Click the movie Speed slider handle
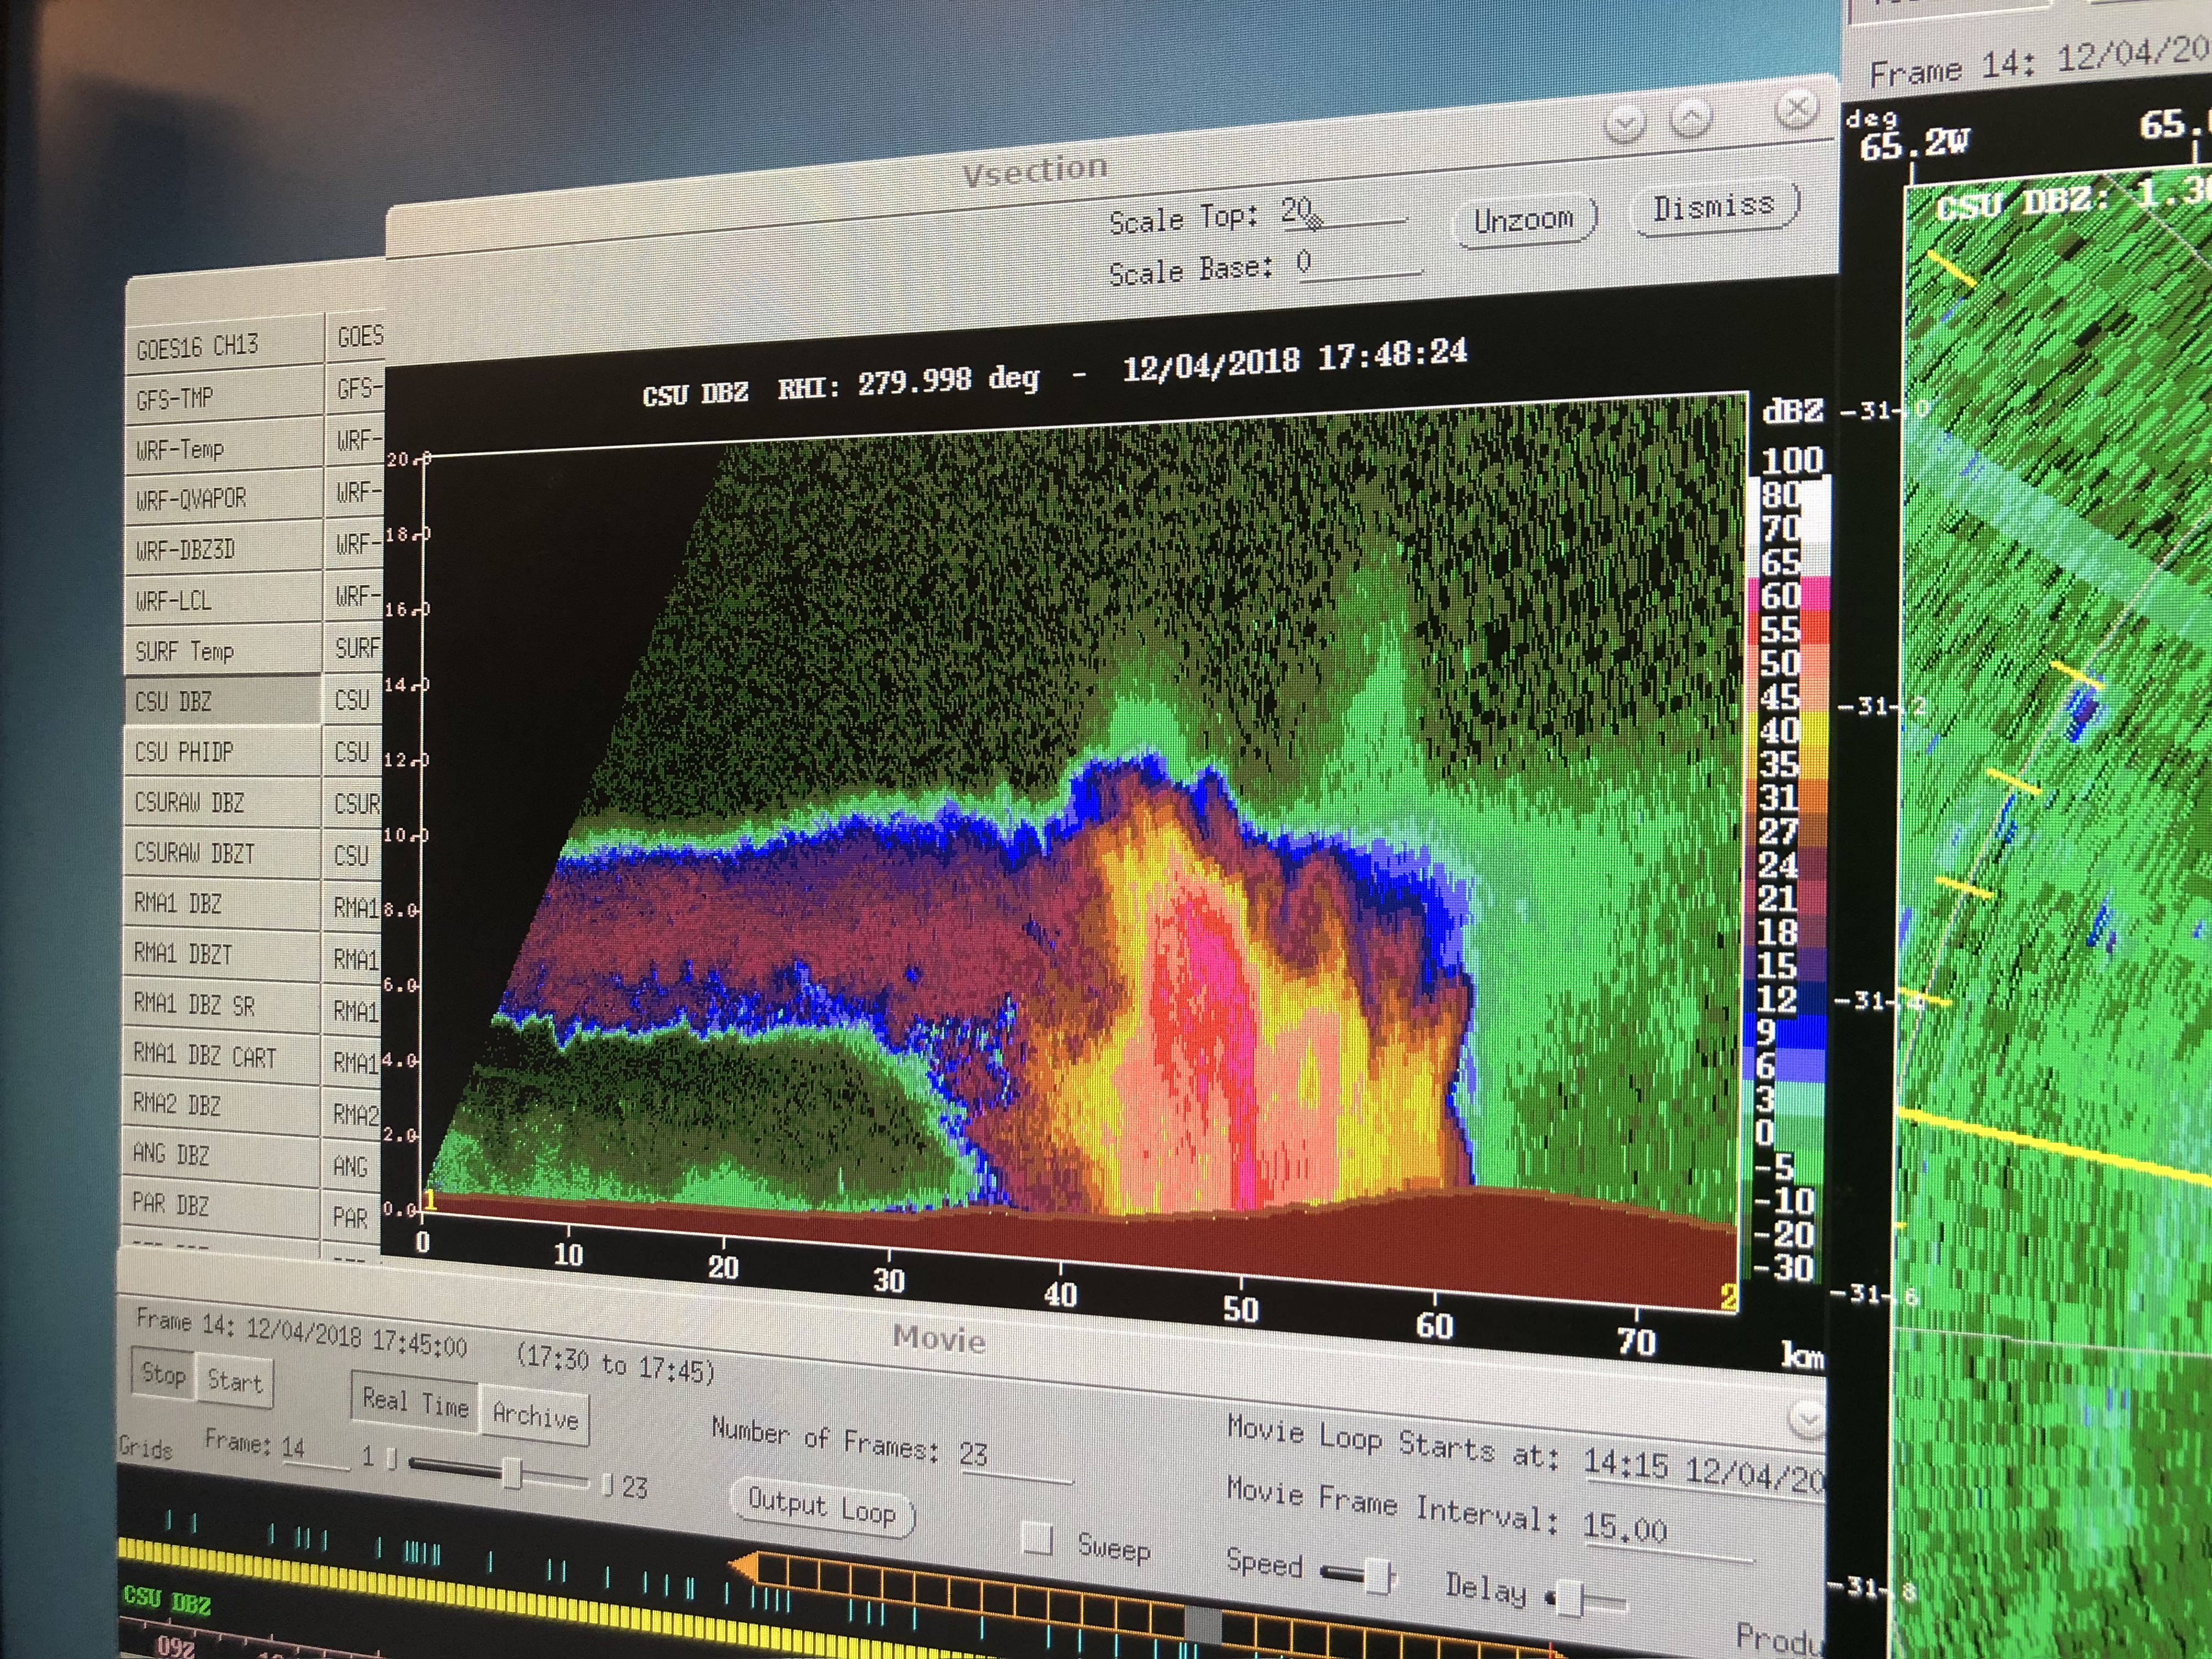The height and width of the screenshot is (1659, 2212). [x=1378, y=1575]
